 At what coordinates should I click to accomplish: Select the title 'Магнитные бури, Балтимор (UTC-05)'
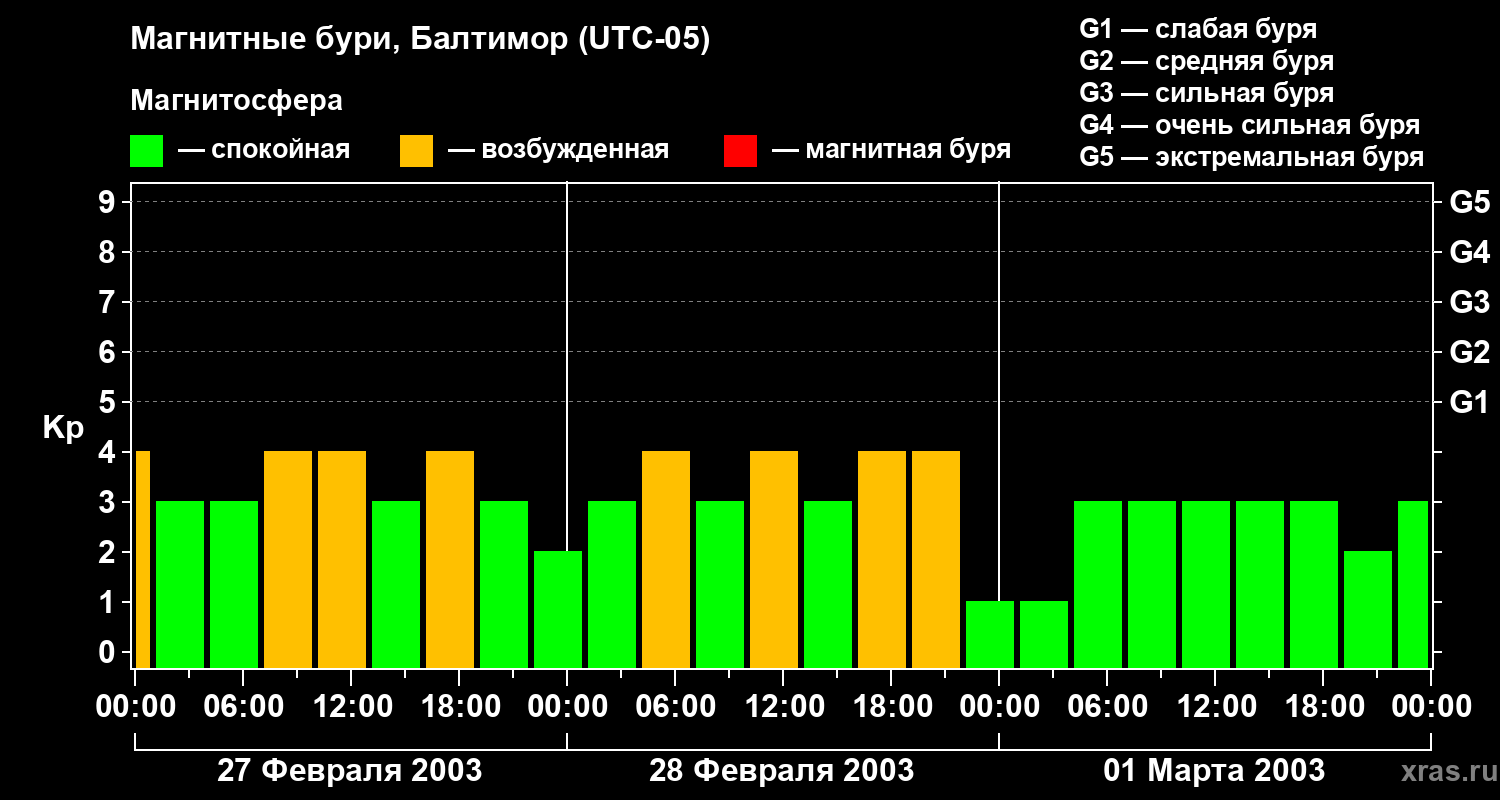420,41
